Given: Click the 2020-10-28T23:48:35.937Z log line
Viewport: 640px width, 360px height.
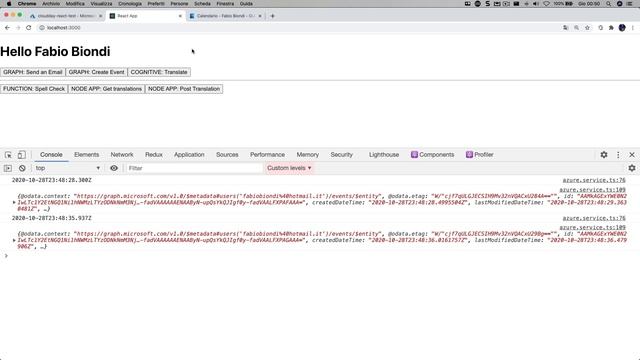Looking at the screenshot, I should [x=51, y=218].
